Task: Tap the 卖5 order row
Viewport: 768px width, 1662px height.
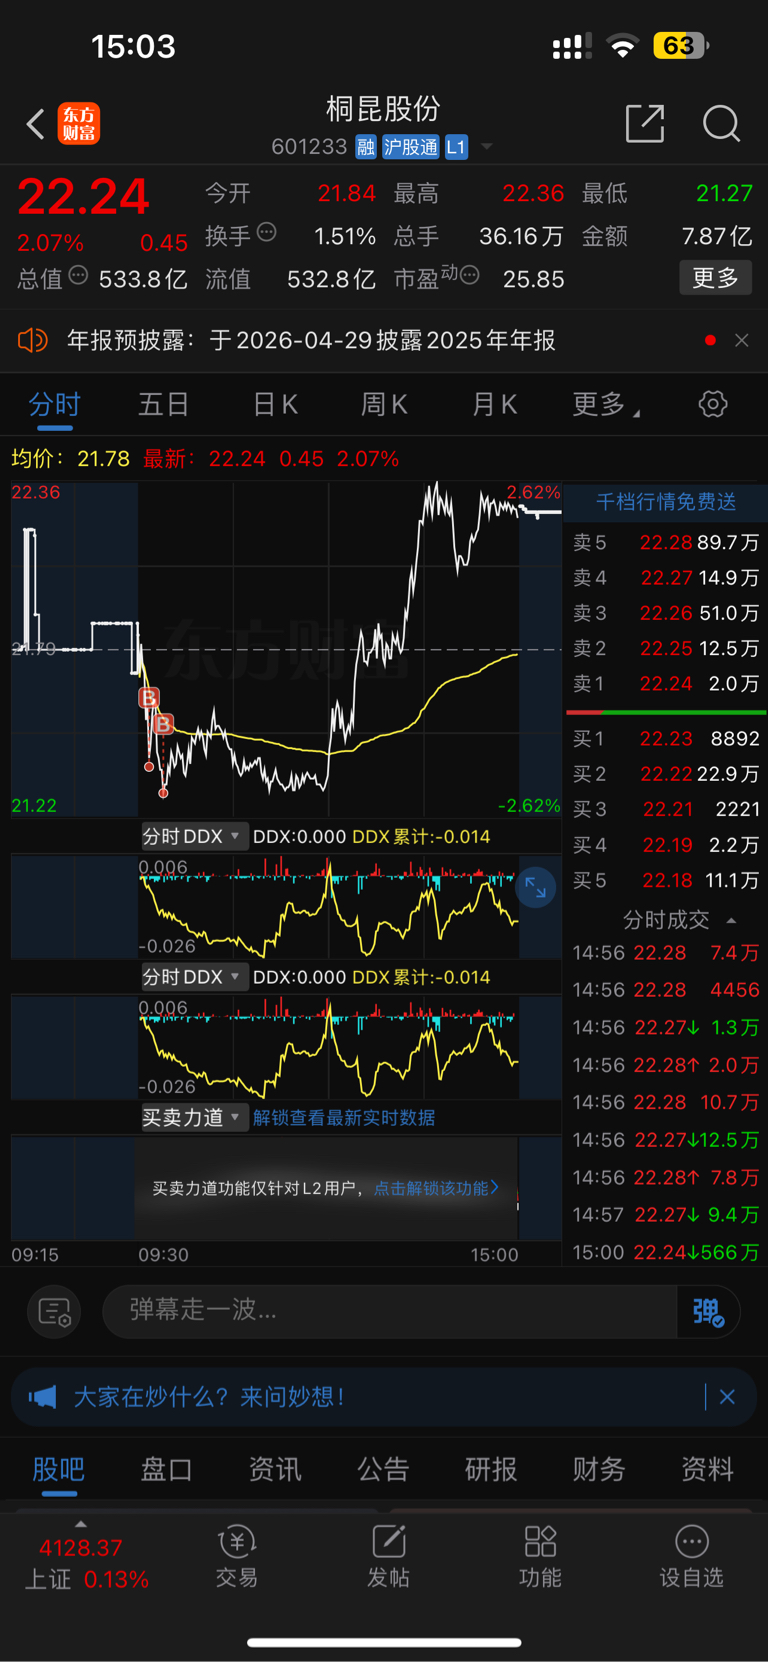Action: 666,543
